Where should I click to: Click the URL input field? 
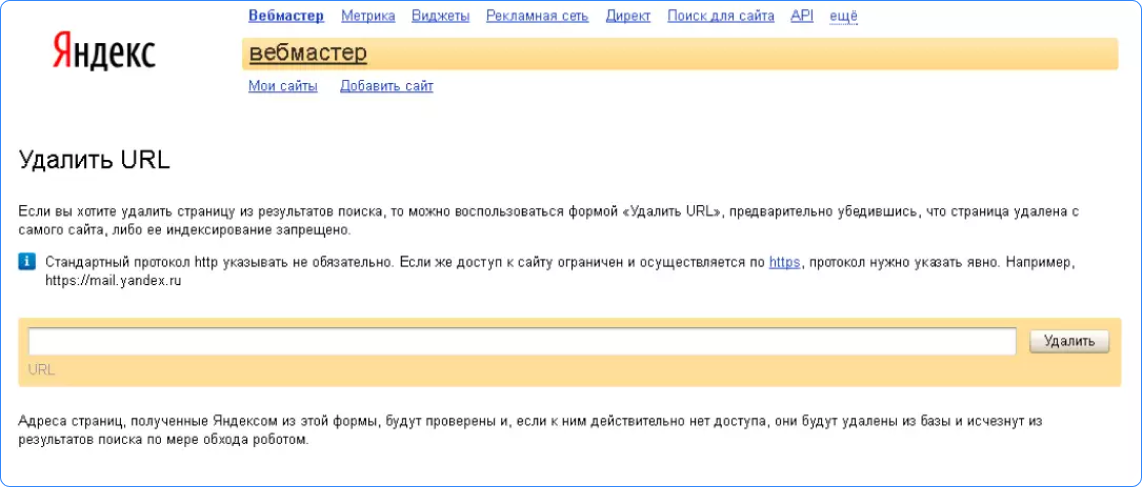click(521, 341)
